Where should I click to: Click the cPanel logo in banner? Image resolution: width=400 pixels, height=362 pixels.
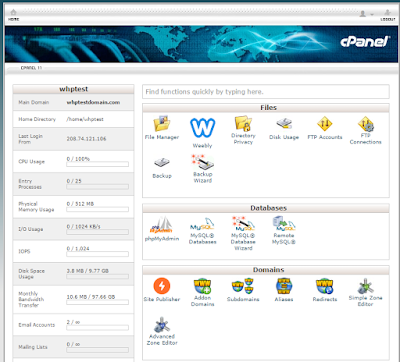tap(365, 42)
